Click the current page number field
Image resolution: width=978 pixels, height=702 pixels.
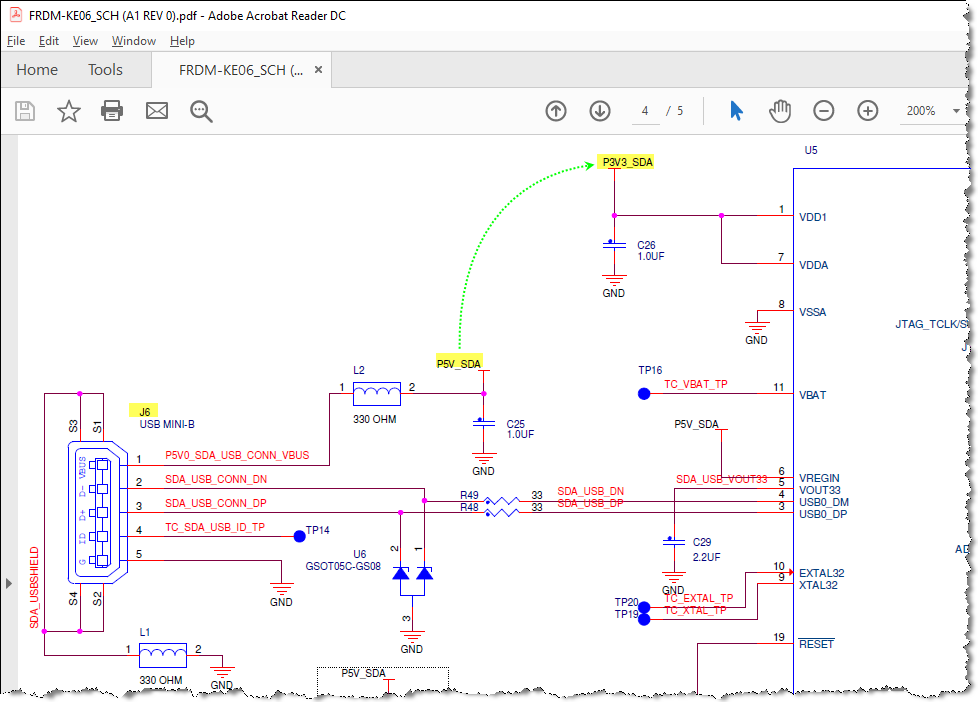[x=646, y=111]
